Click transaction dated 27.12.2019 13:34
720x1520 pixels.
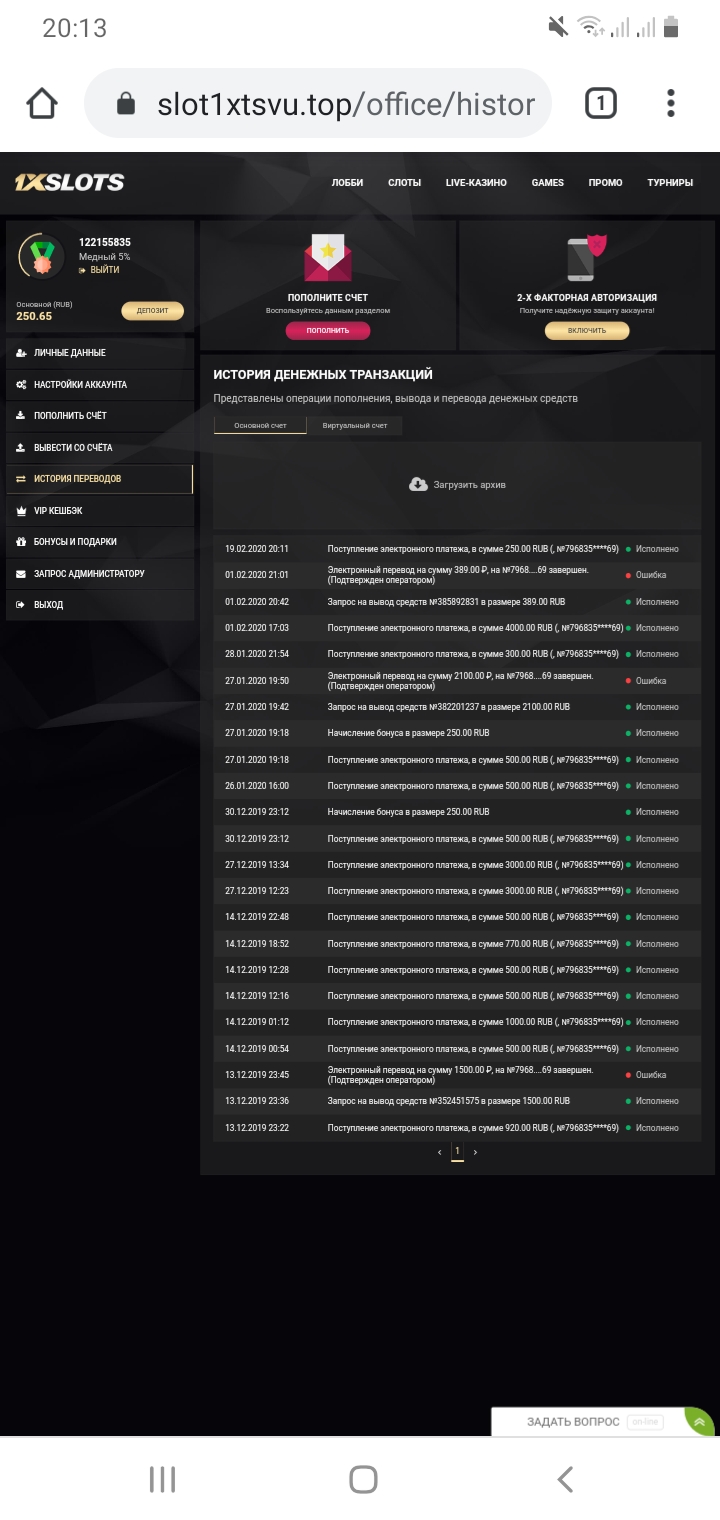(457, 865)
